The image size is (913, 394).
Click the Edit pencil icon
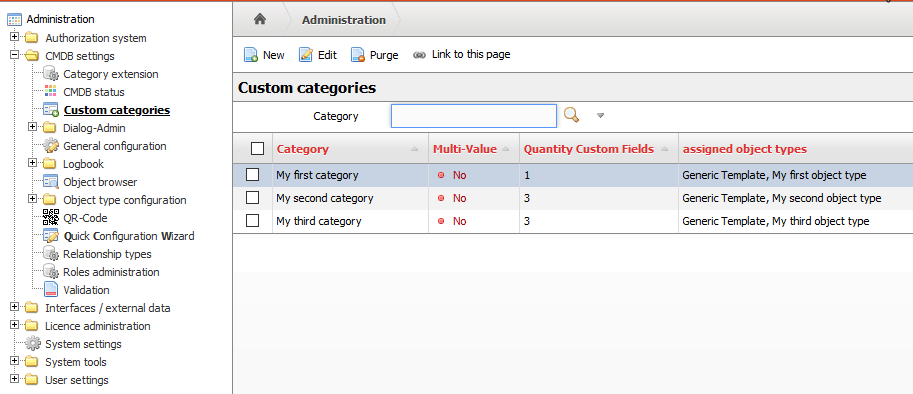[306, 55]
